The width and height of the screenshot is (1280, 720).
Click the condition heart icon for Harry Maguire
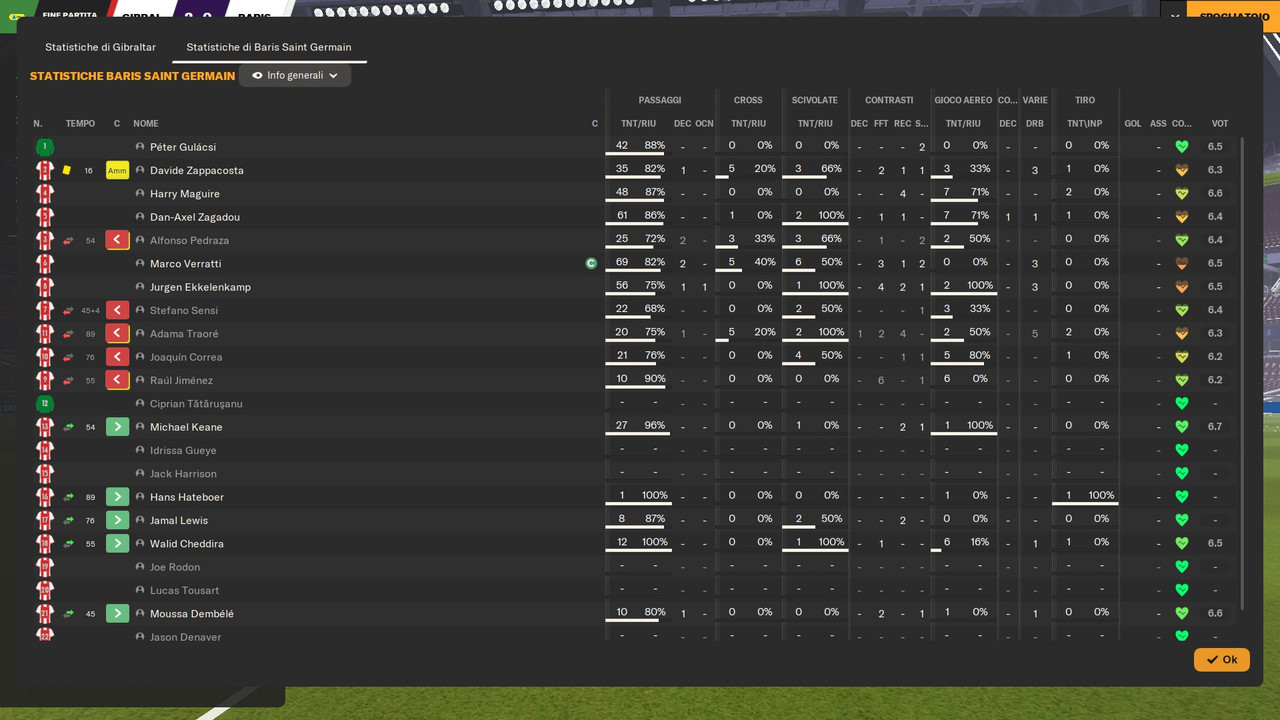tap(1182, 194)
